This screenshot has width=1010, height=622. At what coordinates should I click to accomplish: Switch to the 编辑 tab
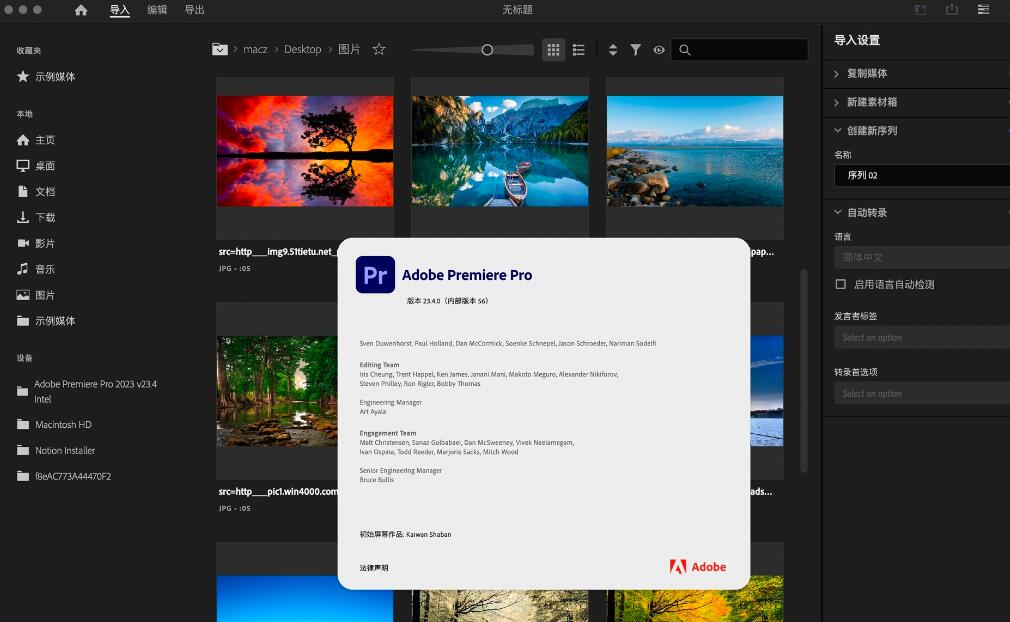coord(157,10)
